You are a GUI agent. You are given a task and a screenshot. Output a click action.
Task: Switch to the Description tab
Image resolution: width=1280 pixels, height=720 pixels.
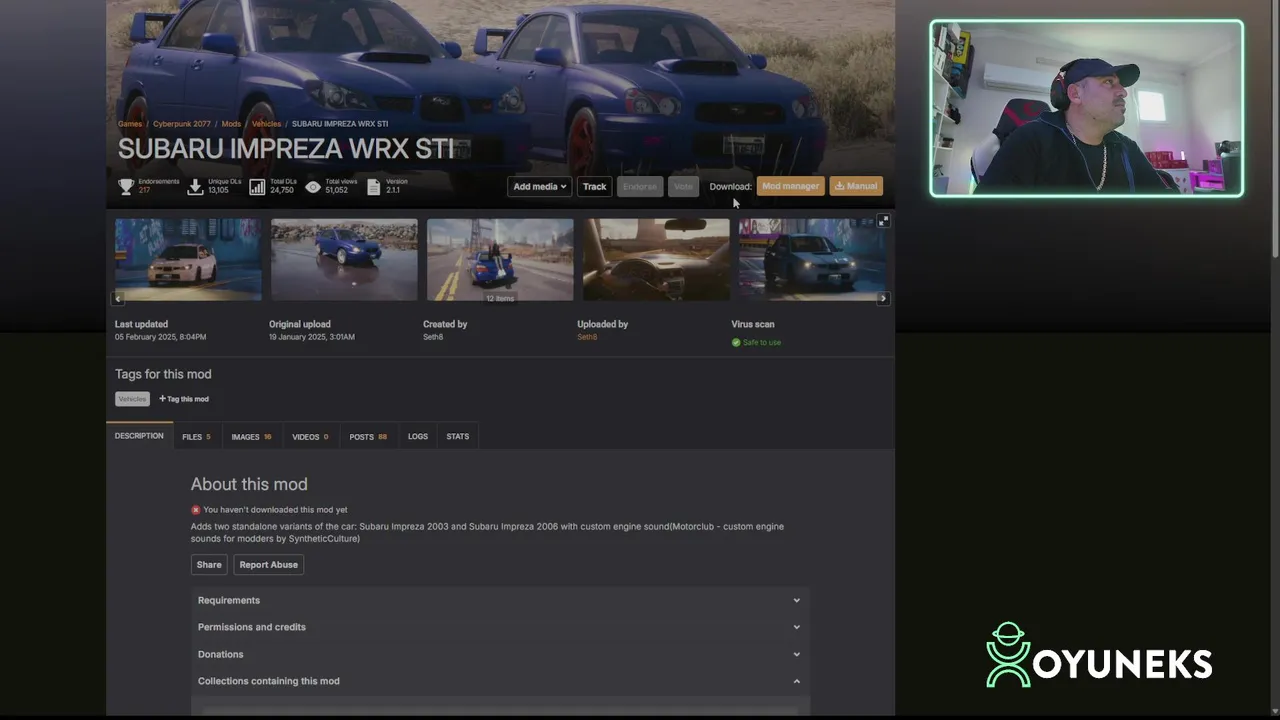pos(139,436)
